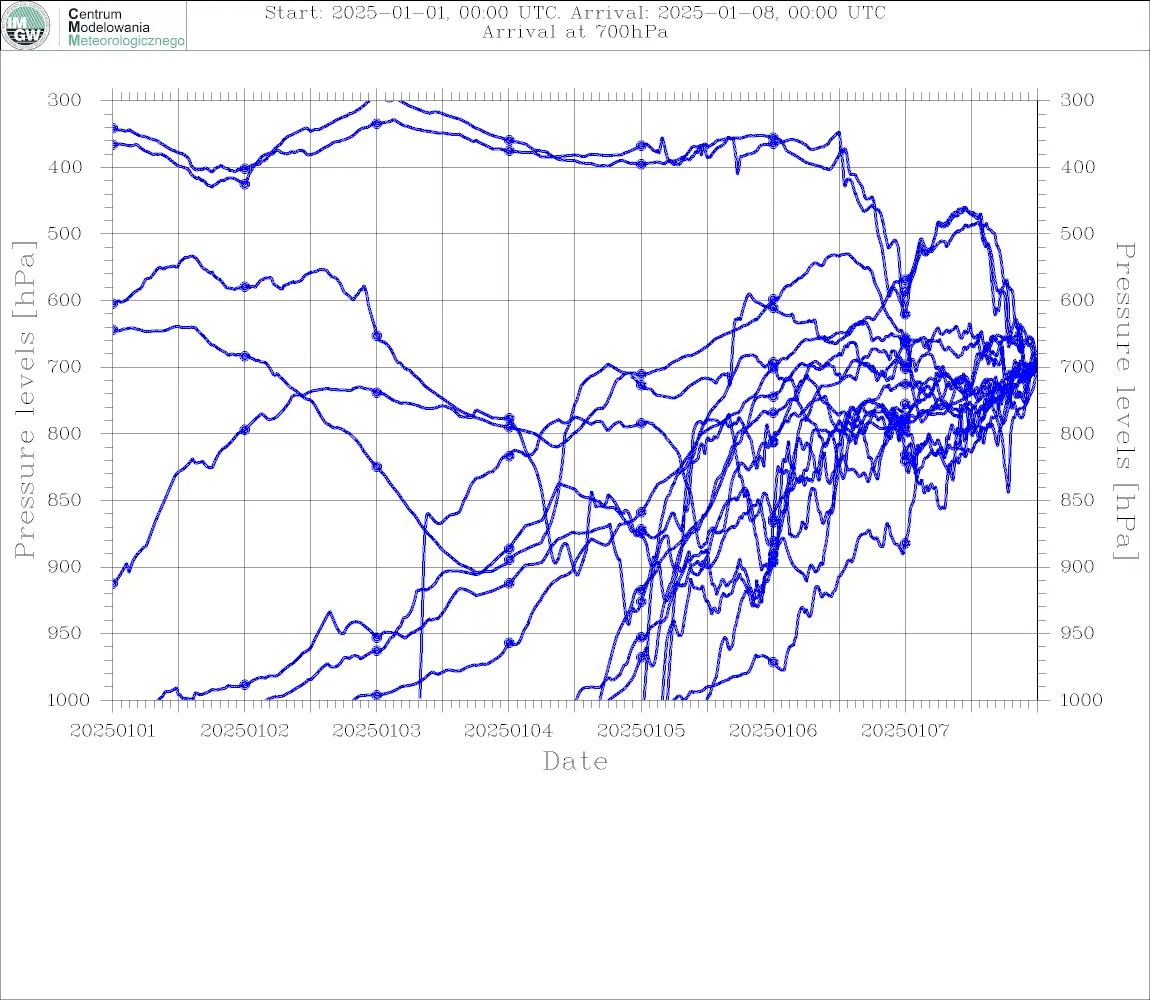This screenshot has width=1150, height=1000.
Task: Click the 20250103 date label
Action: 377,731
